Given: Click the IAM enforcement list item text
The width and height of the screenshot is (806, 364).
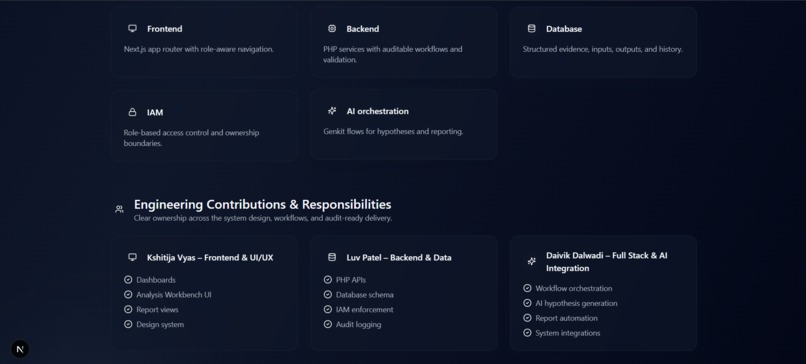Looking at the screenshot, I should click(365, 310).
